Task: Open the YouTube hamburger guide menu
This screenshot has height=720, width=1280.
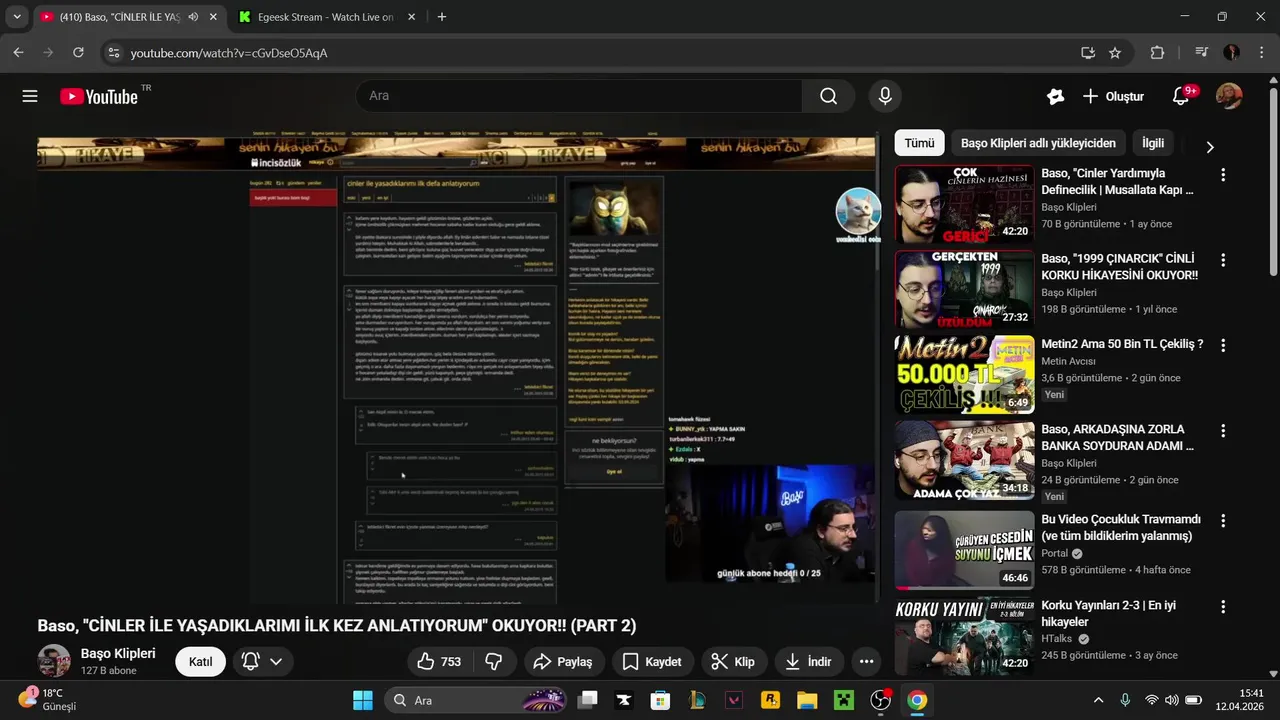Action: 30,96
